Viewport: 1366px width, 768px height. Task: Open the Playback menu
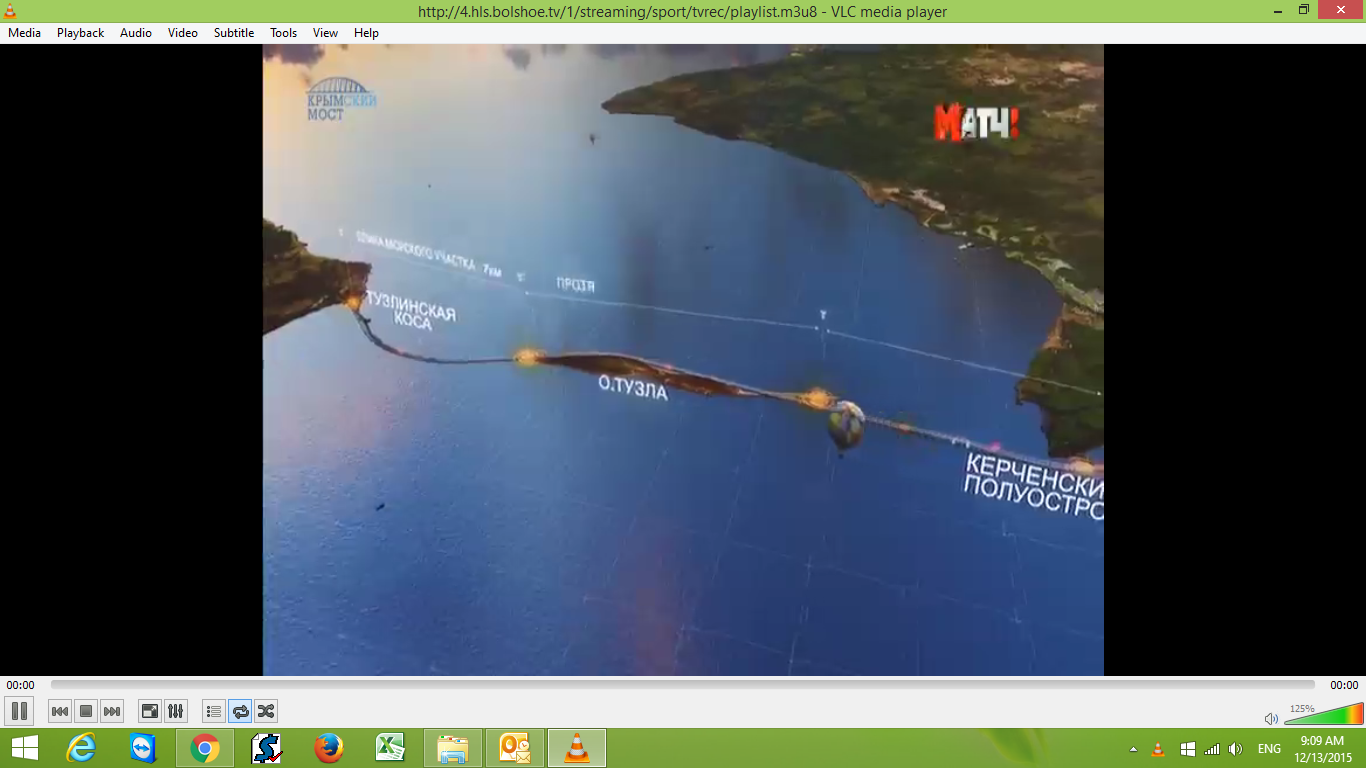[80, 33]
